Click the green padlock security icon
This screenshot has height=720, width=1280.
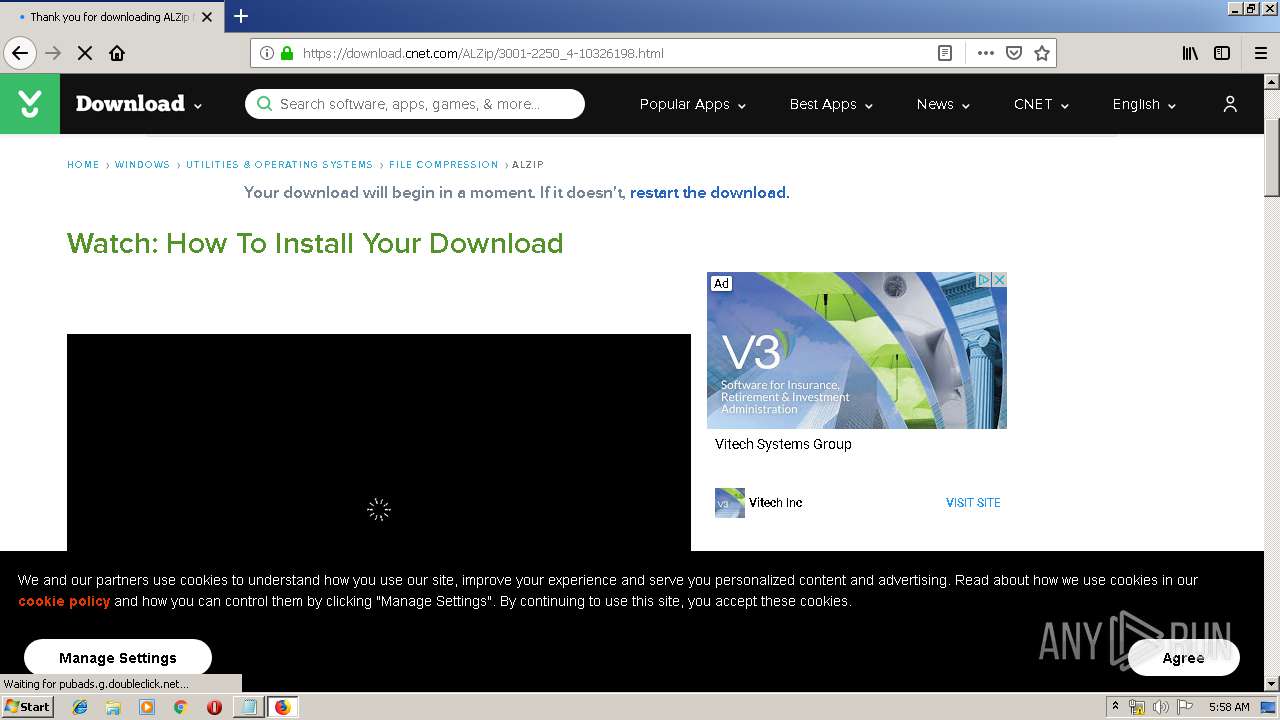pos(287,53)
